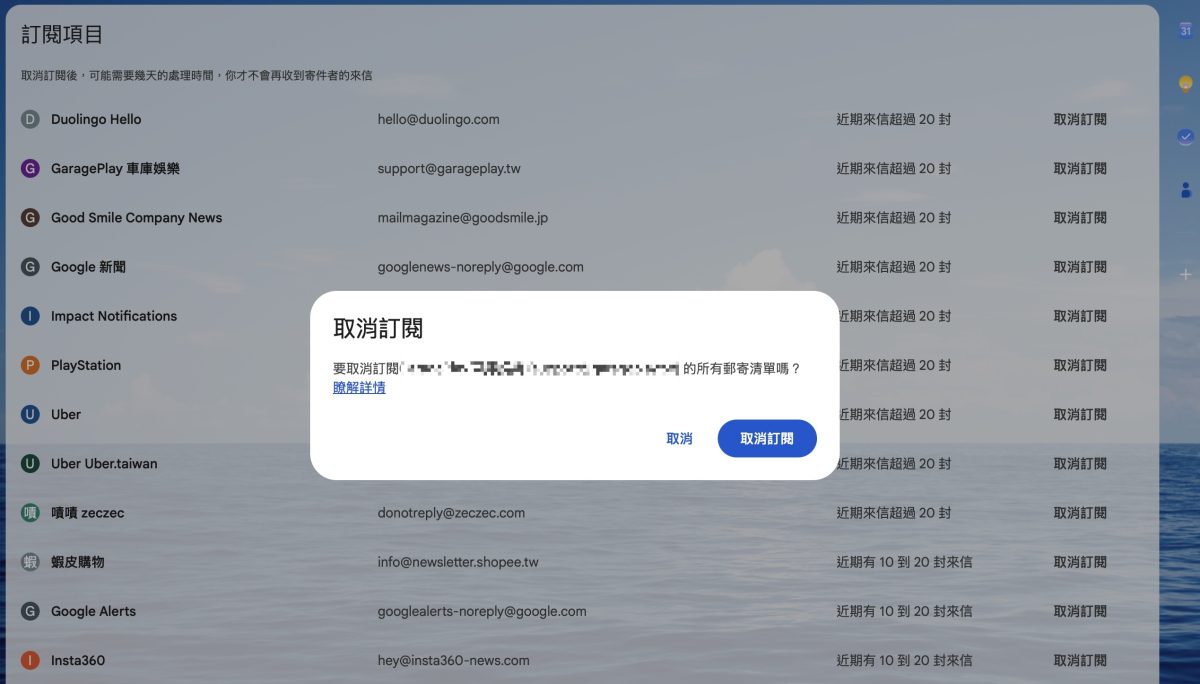
Task: Click the 訂閱項目 page heading
Action: click(x=62, y=34)
